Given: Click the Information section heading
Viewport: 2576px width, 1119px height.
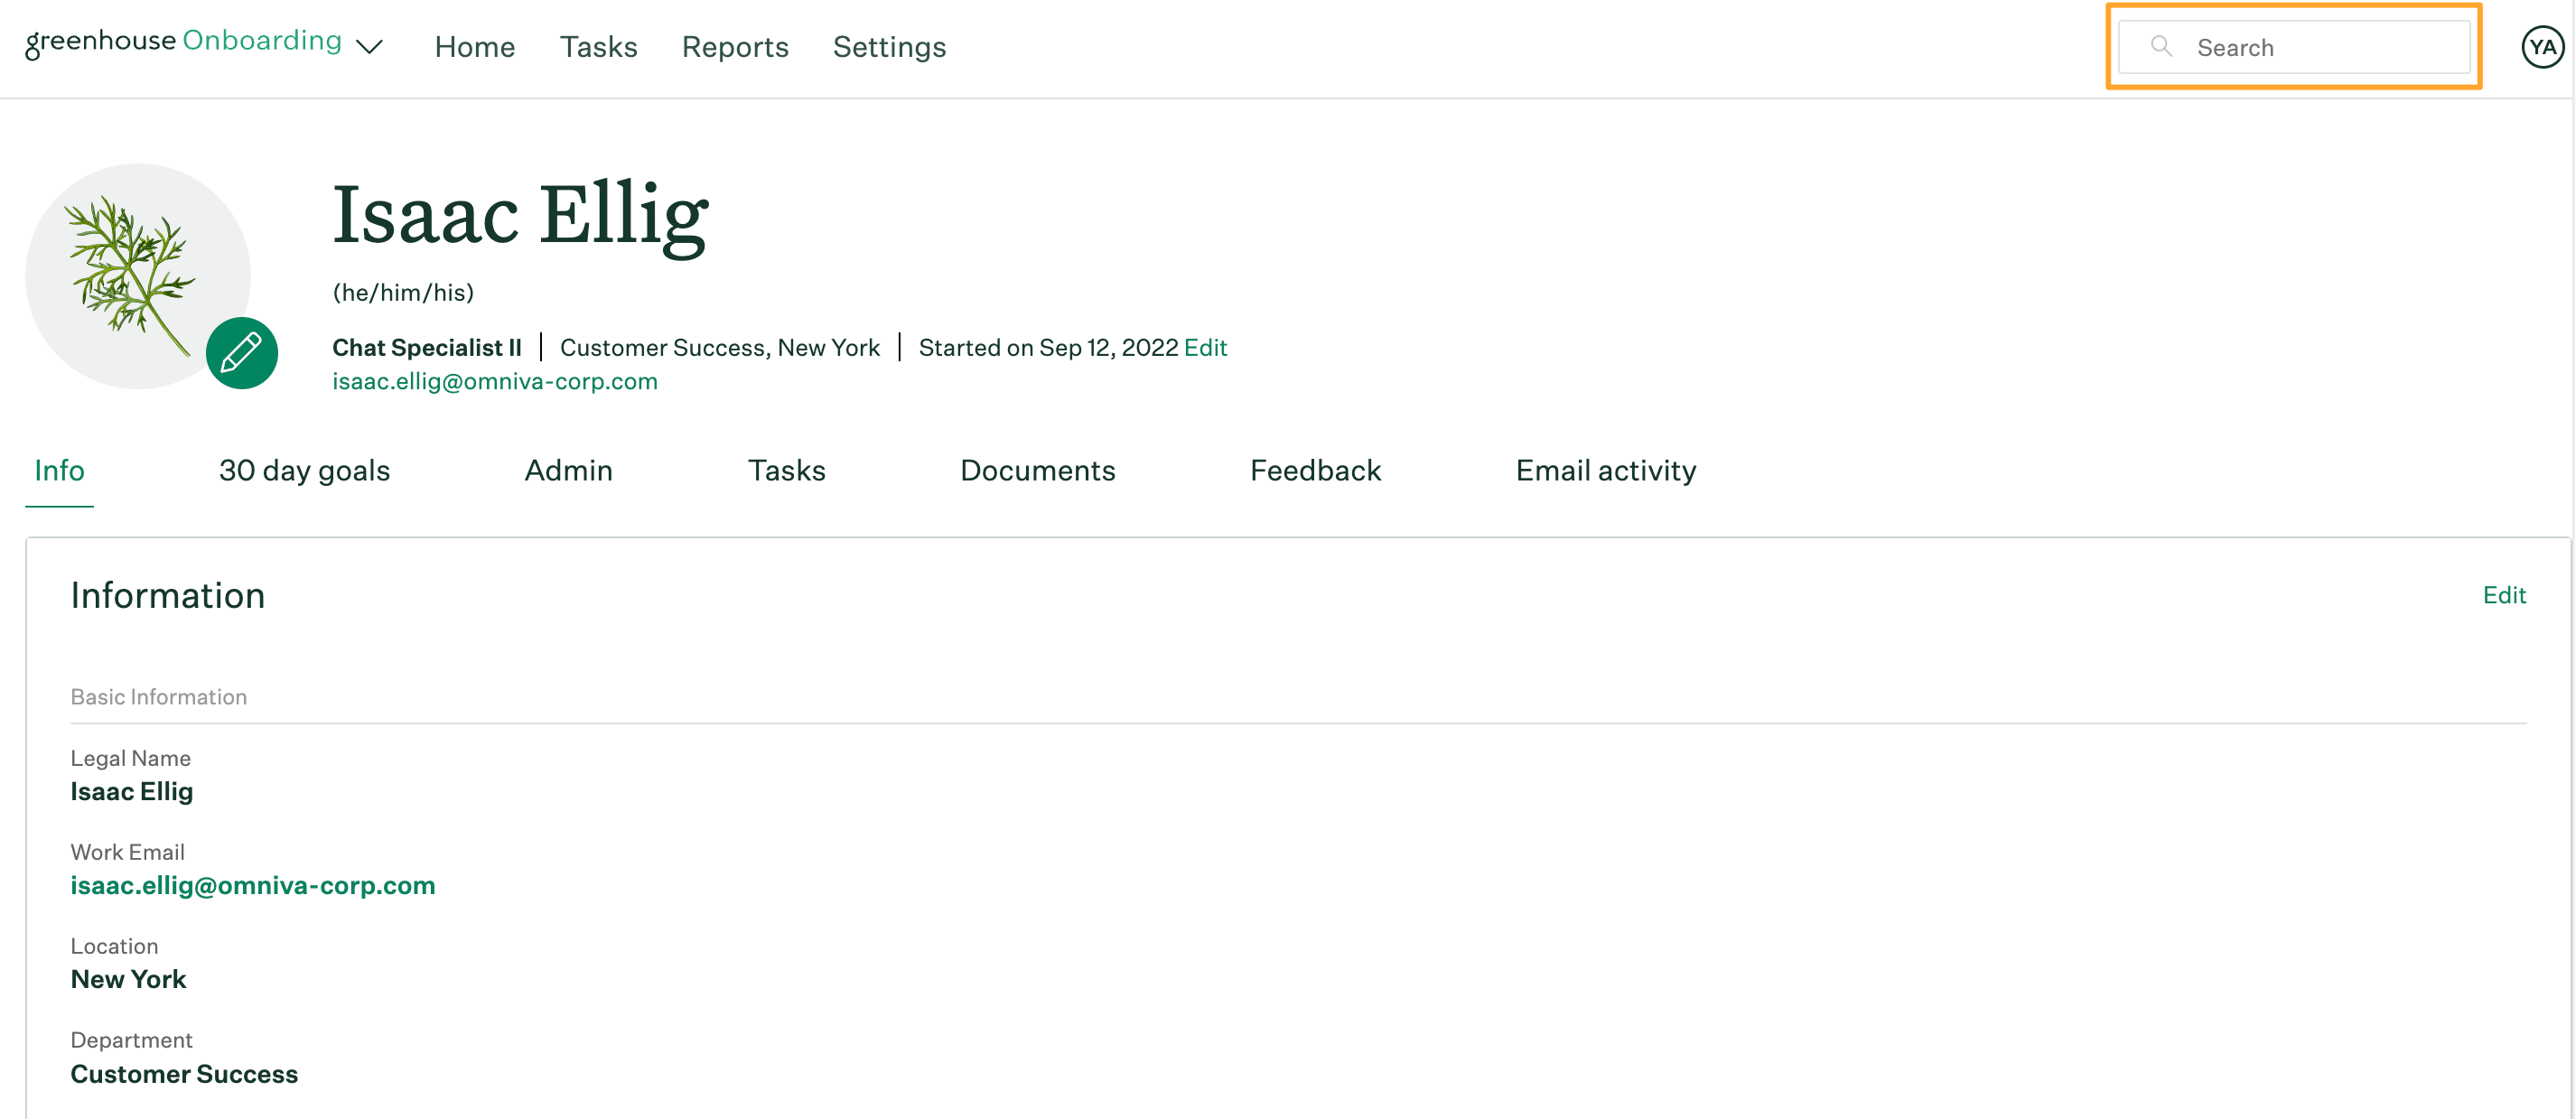Looking at the screenshot, I should pyautogui.click(x=167, y=595).
